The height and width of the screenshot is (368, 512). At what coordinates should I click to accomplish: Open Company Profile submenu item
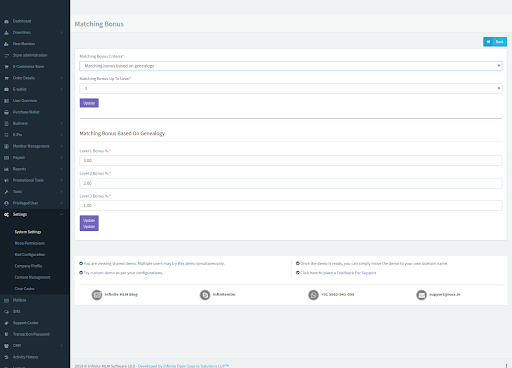28,266
